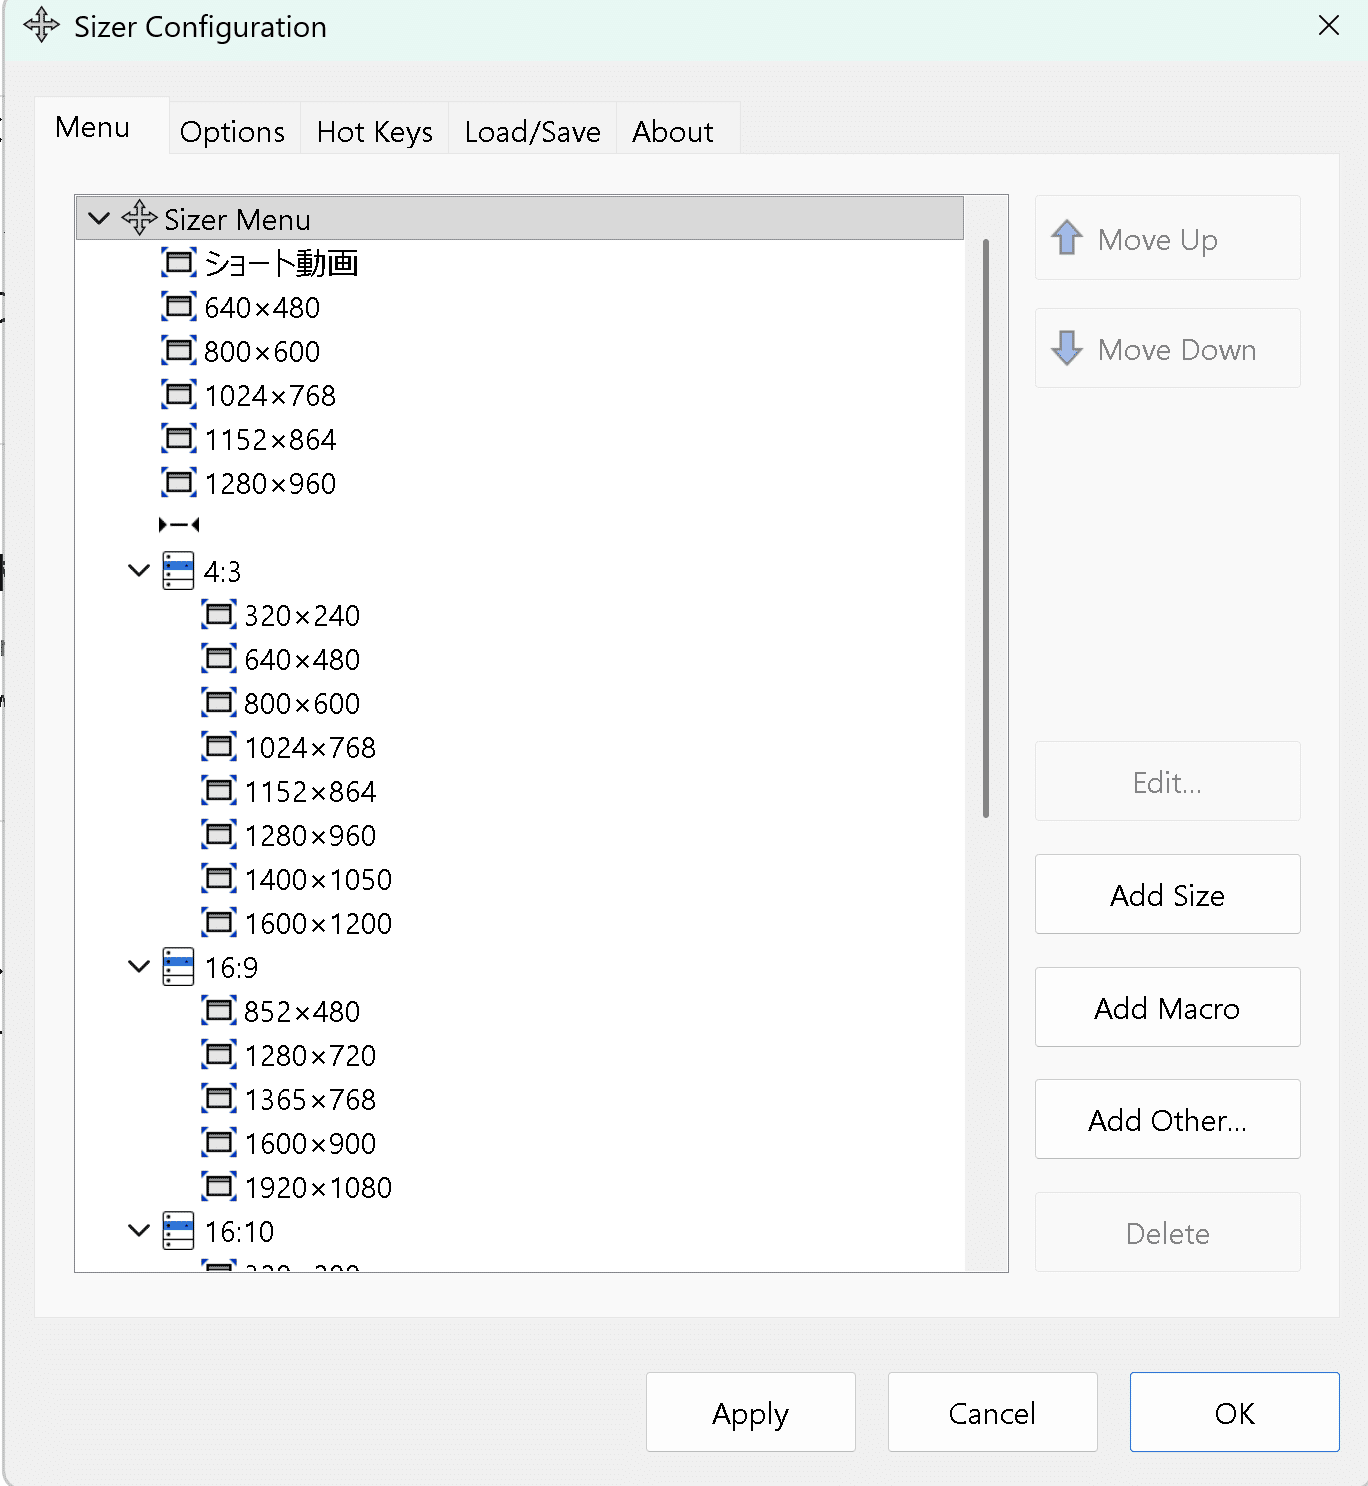
Task: Click the 1152×864 icon under 4:3
Action: pos(219,791)
